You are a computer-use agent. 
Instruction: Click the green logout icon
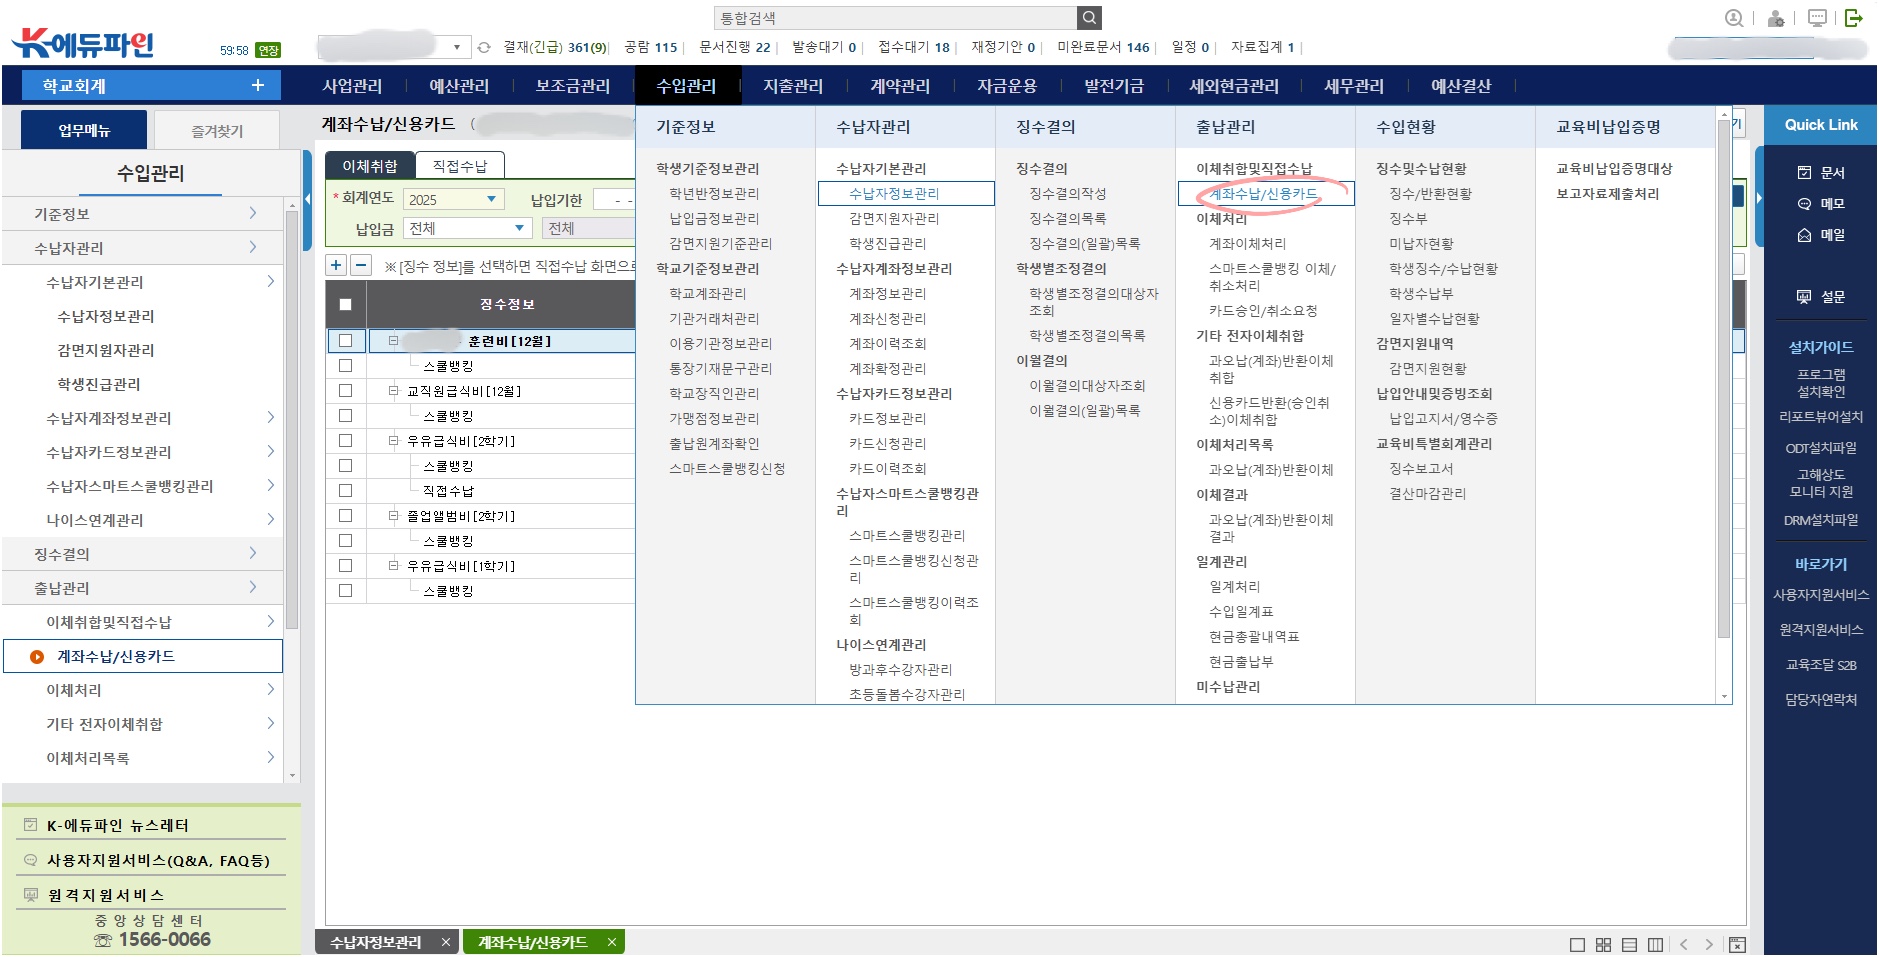coord(1853,18)
